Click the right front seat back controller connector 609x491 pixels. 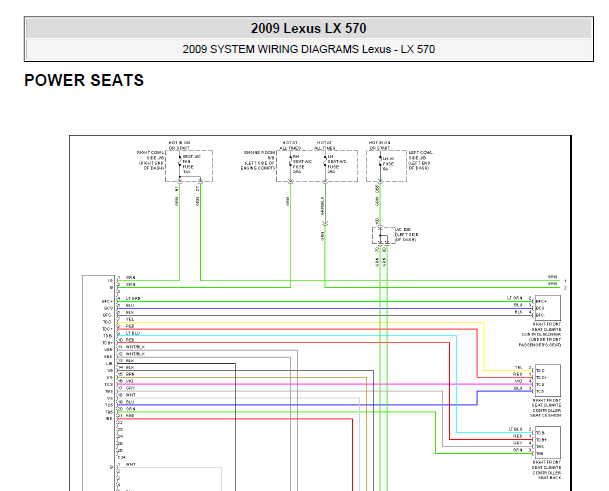tap(548, 442)
